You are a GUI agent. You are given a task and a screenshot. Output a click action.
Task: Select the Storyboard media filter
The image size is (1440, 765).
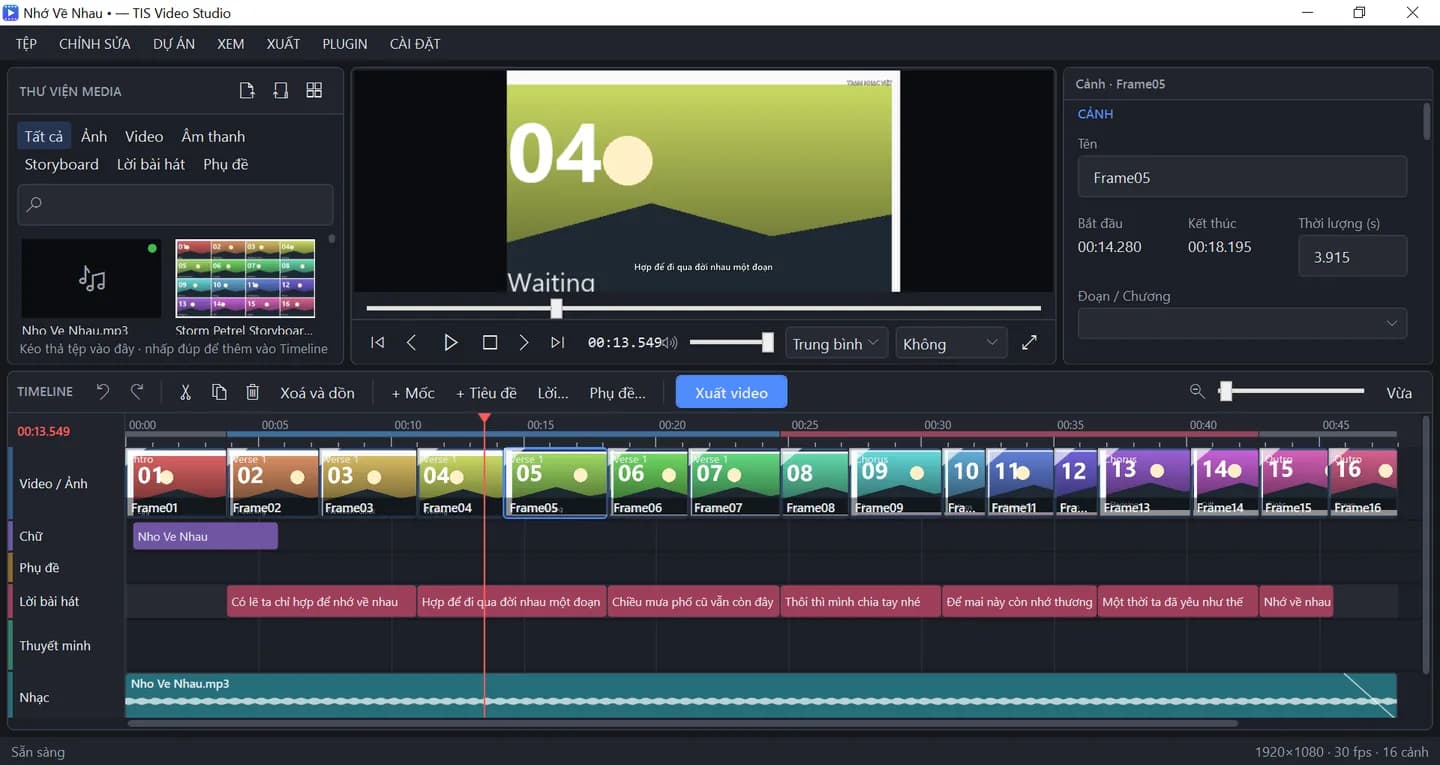(x=62, y=164)
